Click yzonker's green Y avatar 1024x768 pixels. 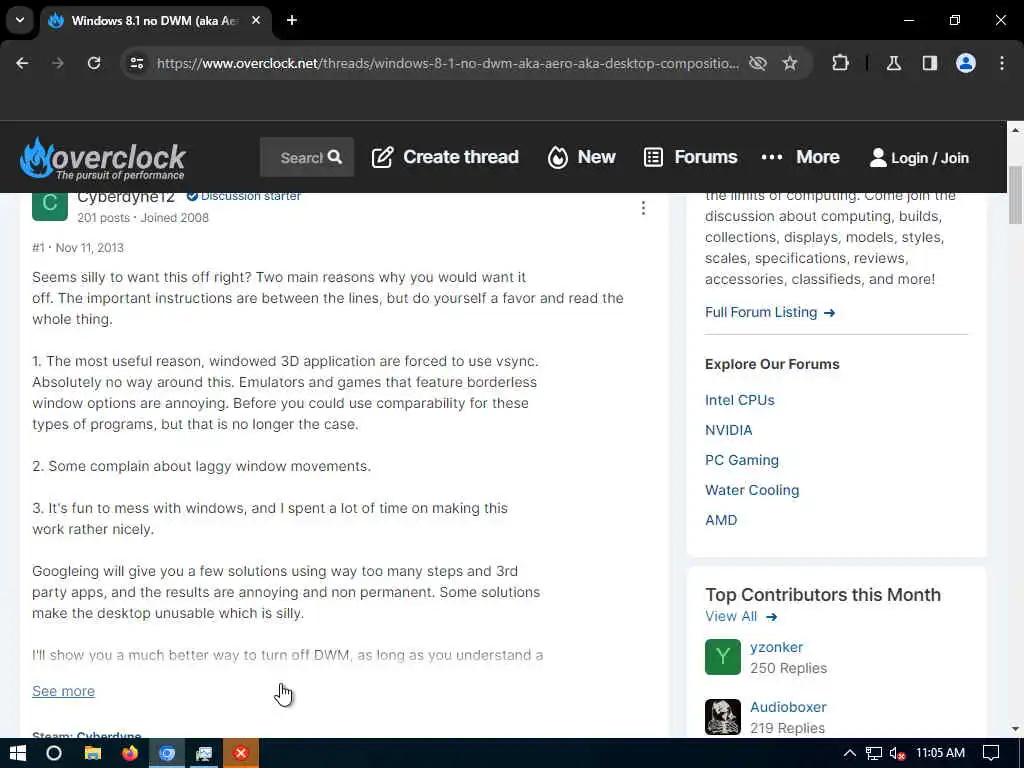[723, 657]
